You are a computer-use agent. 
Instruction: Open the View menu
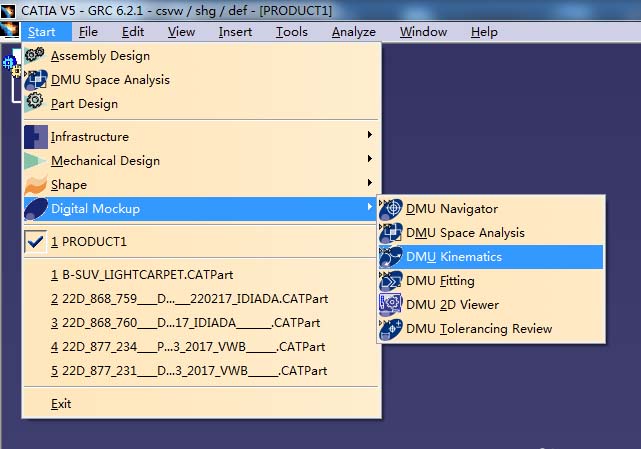point(181,32)
